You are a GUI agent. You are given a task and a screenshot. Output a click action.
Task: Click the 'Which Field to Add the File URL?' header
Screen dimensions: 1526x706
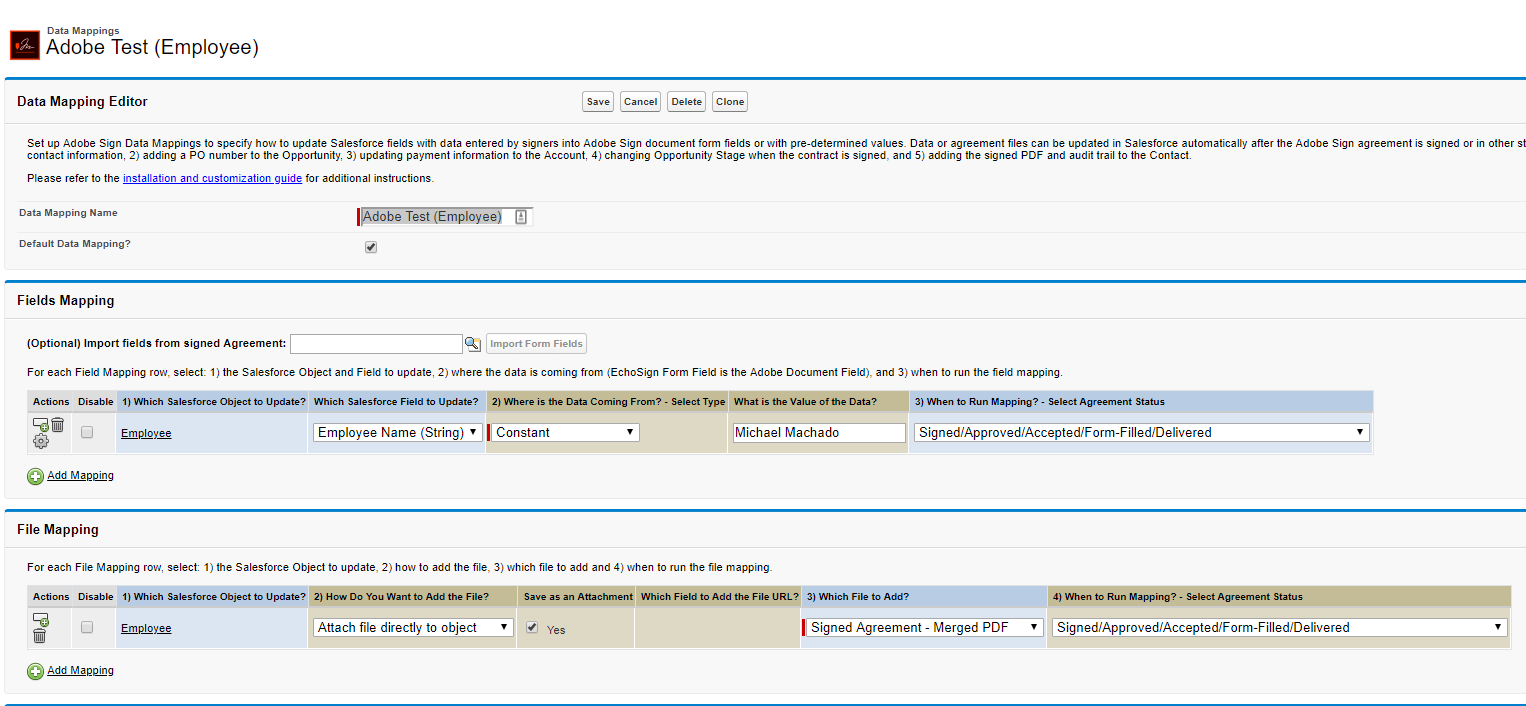tap(720, 597)
